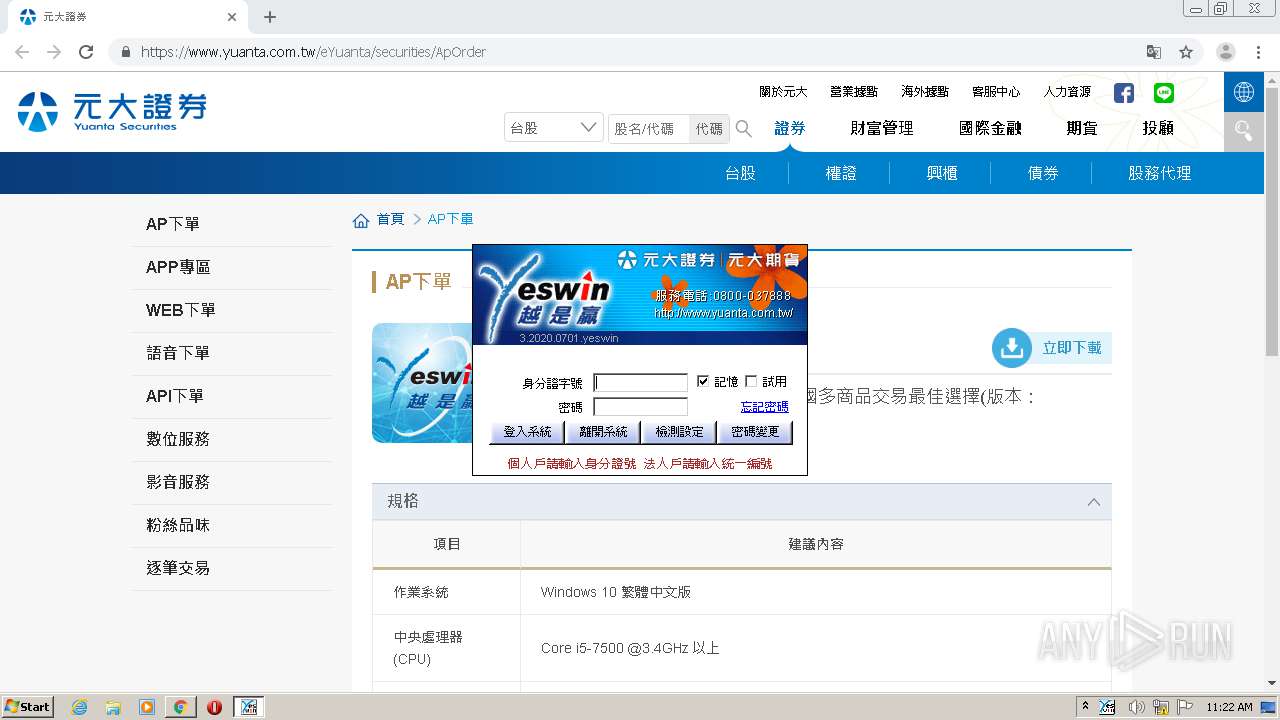Click the volume speaker tray icon
Screen dimensions: 1280x720
coord(1136,707)
